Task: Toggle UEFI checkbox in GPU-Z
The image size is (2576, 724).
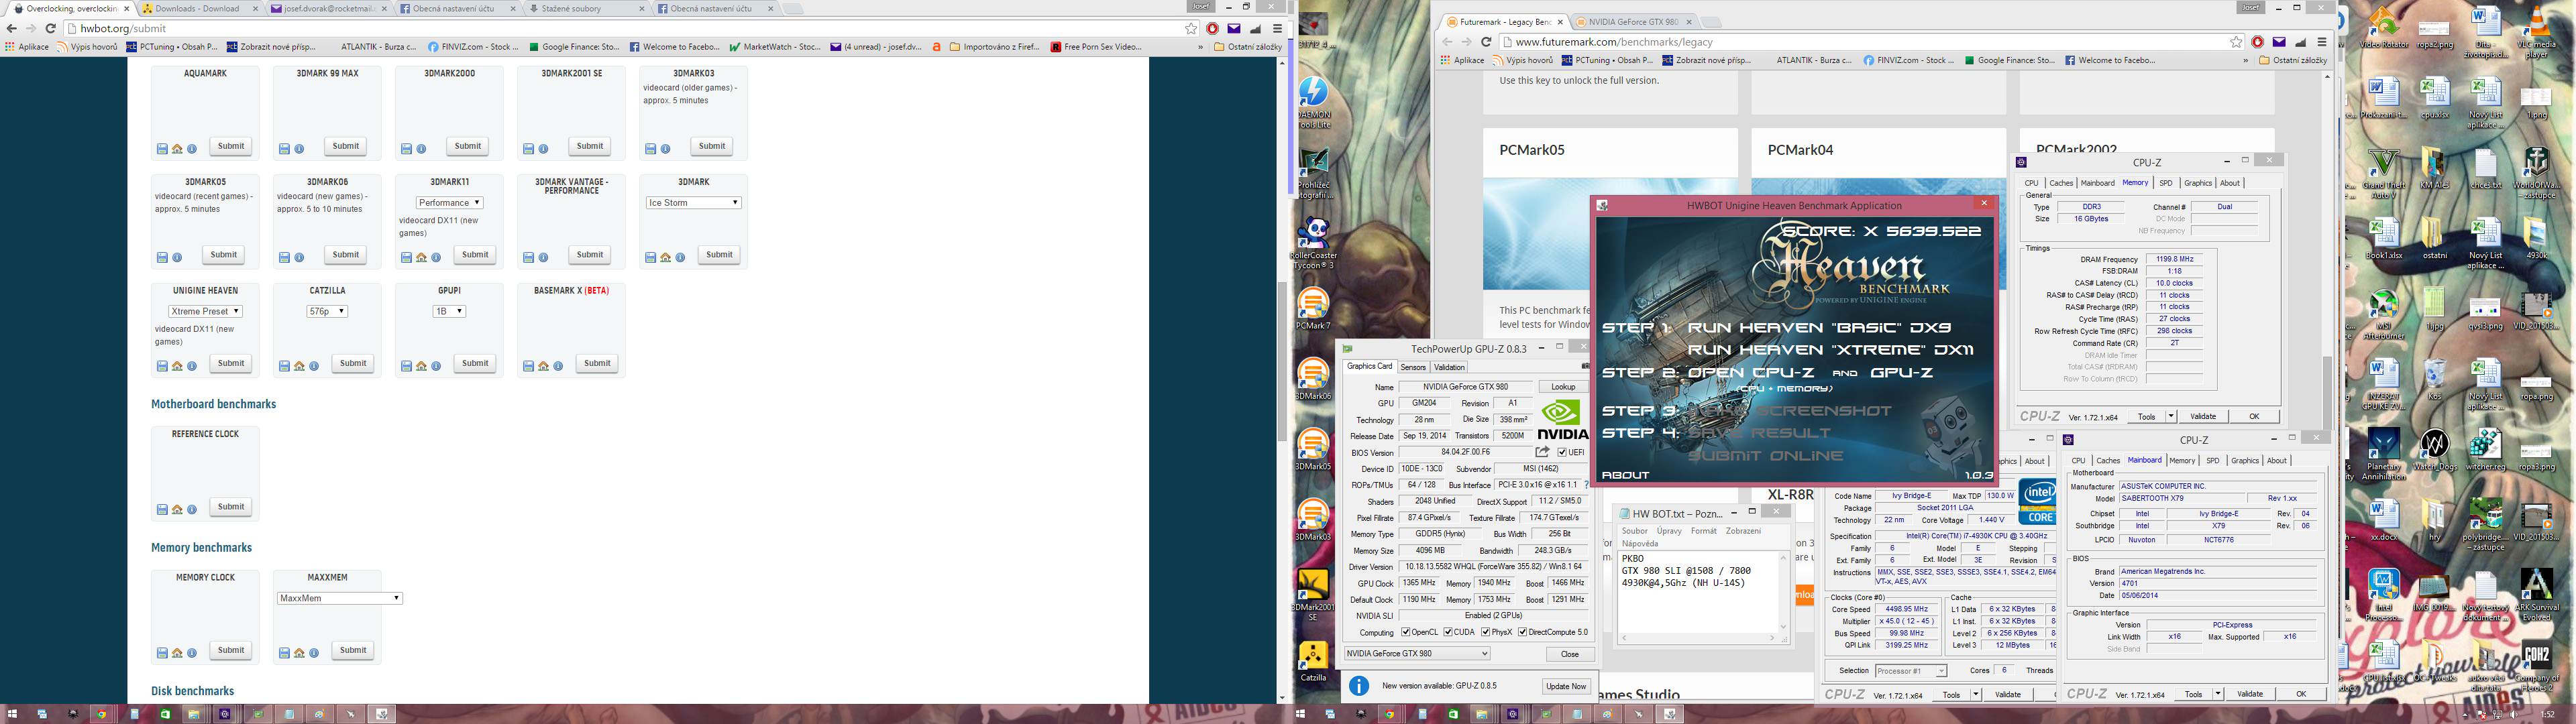Action: pos(1563,453)
